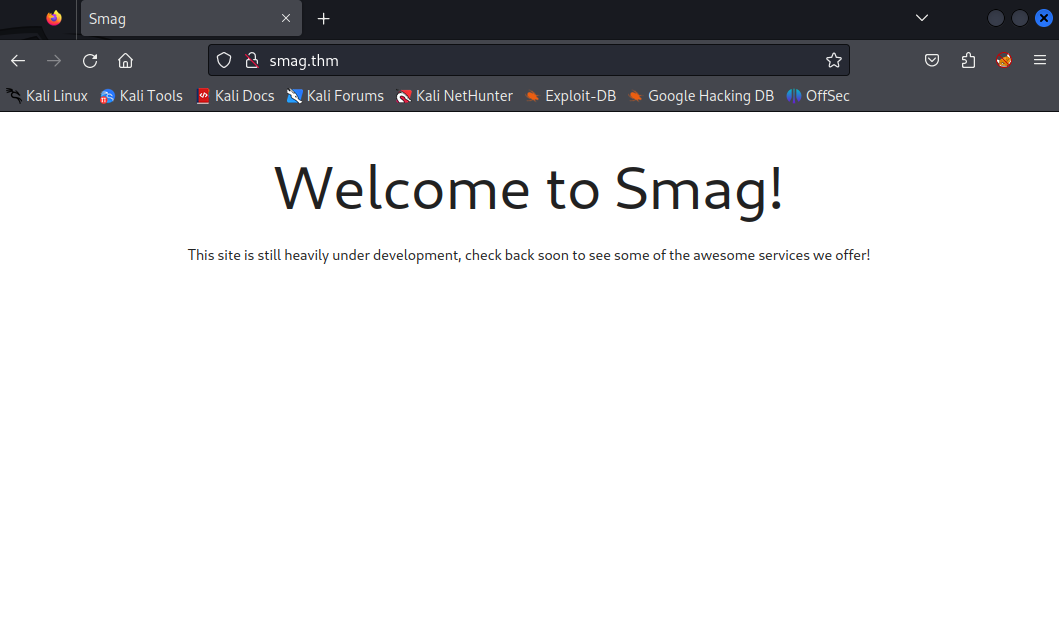
Task: Go back to the previous page
Action: 18,61
